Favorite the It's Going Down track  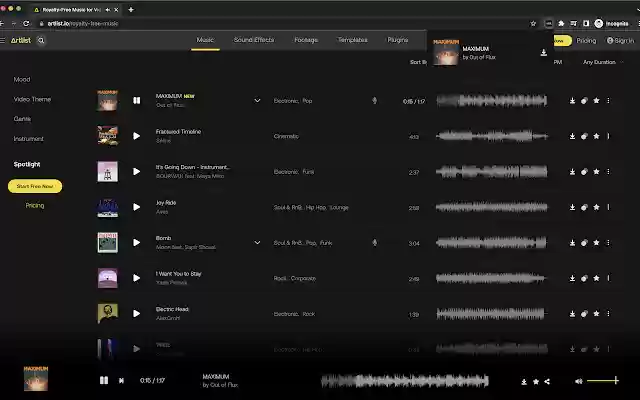(x=596, y=171)
